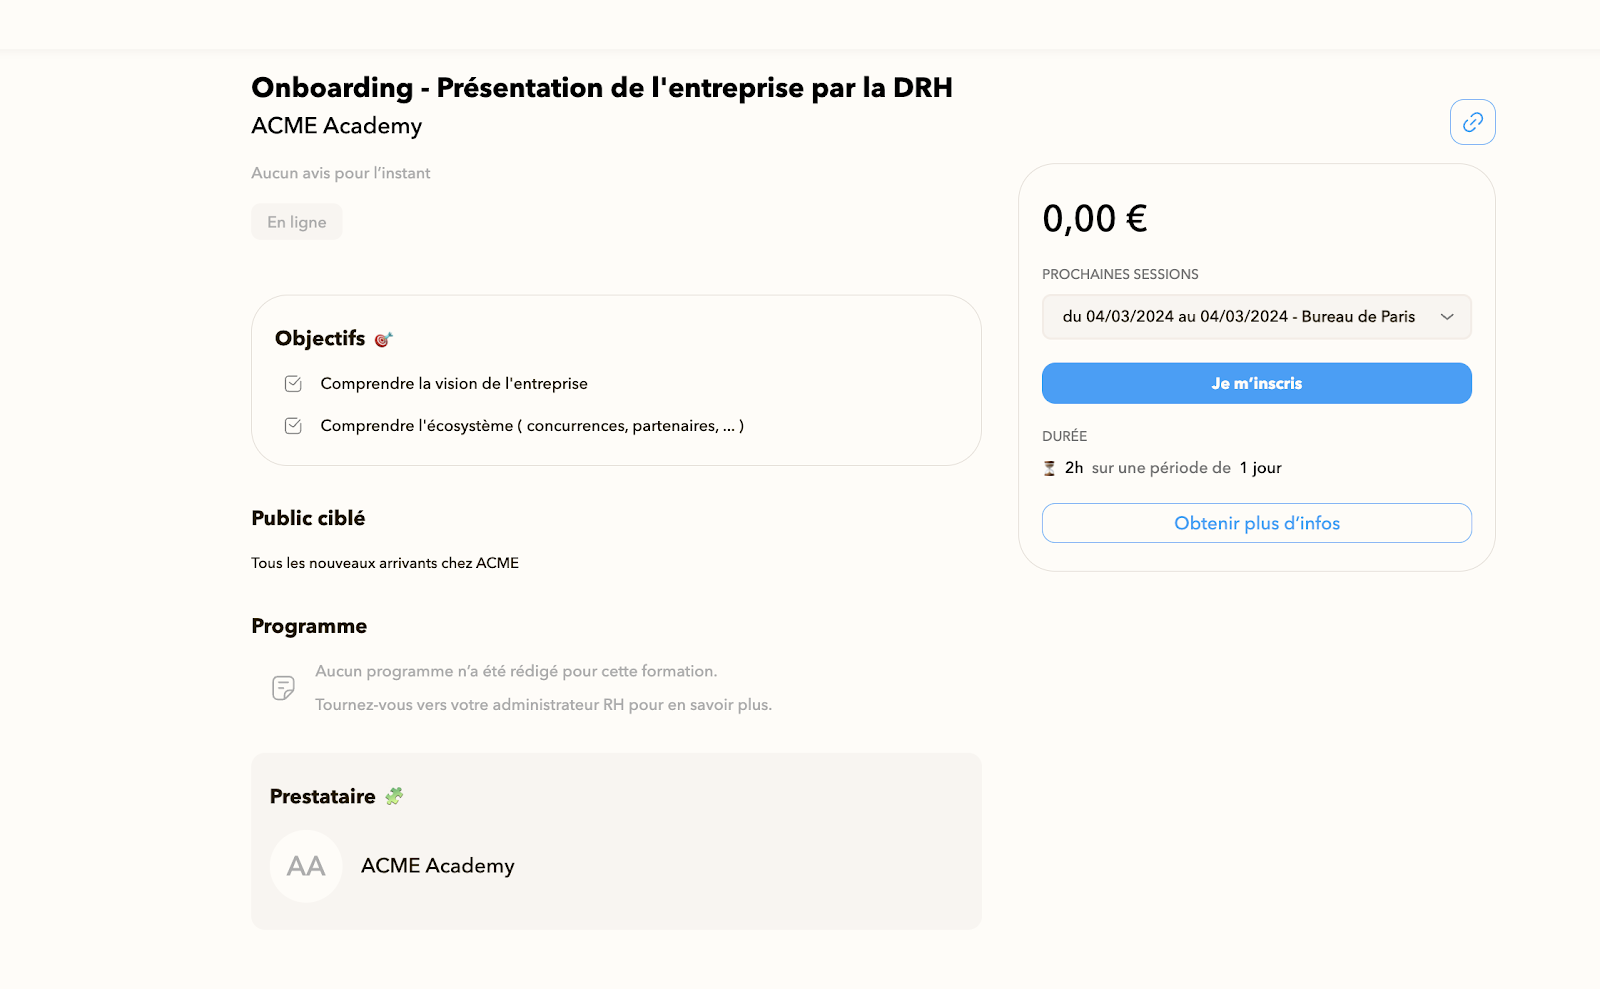
Task: Click the puzzle piece icon beside Prestataire
Action: (394, 796)
